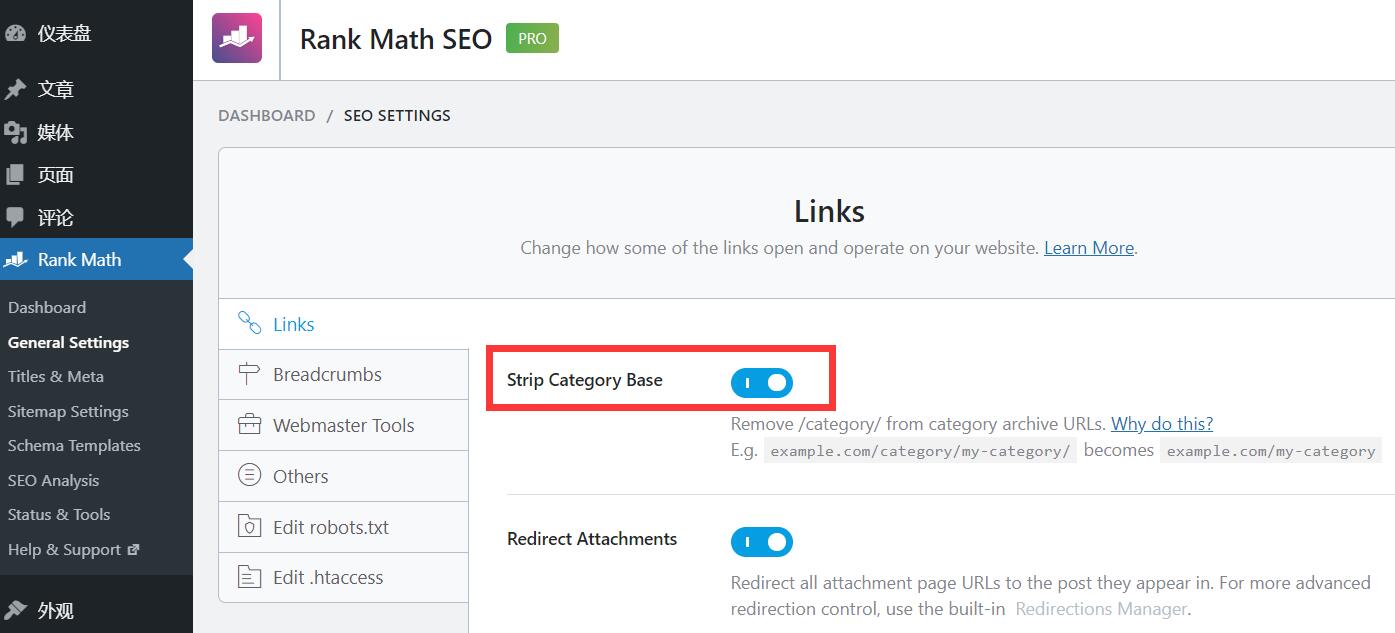Open Titles & Meta submenu item
1395x633 pixels.
point(56,376)
